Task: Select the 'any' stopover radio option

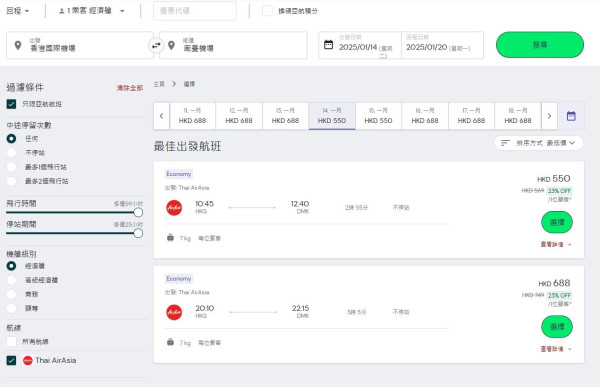Action: 11,139
